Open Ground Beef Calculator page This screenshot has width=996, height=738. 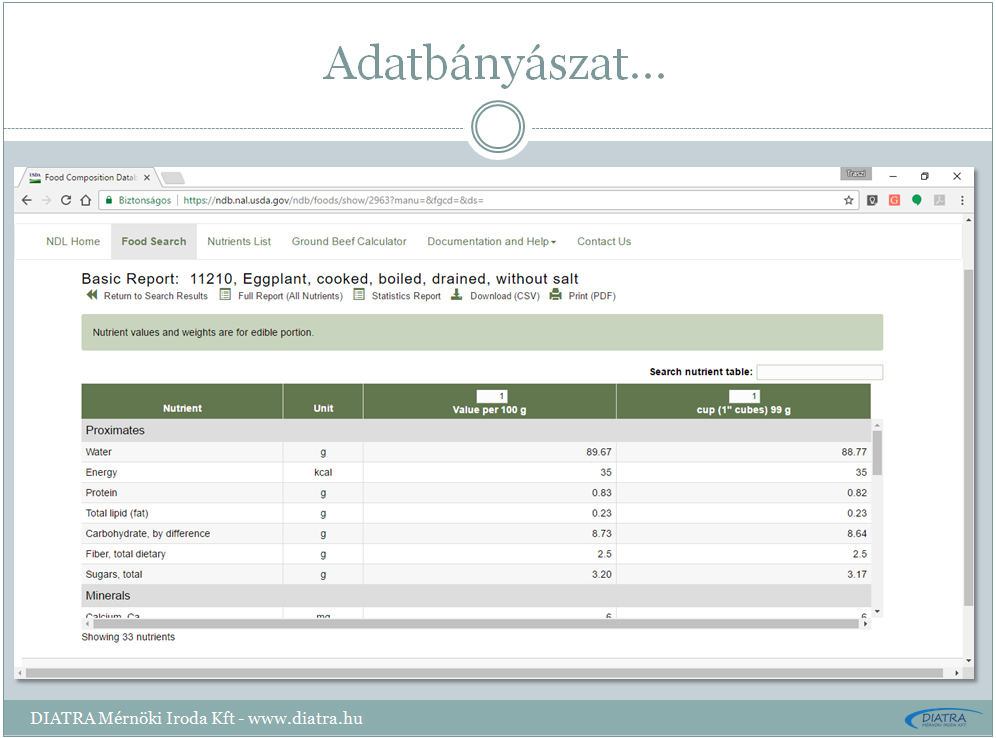(349, 241)
